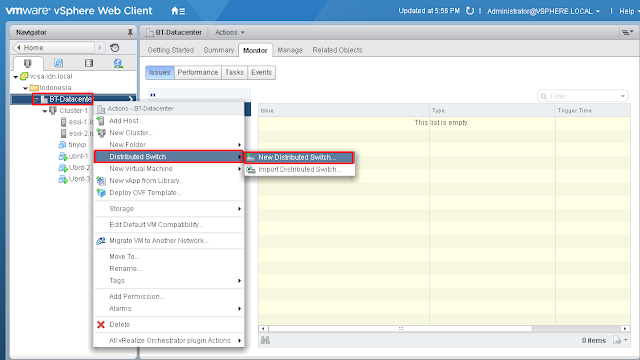Sort by Trigger Time column header
The height and width of the screenshot is (360, 640).
click(592, 111)
